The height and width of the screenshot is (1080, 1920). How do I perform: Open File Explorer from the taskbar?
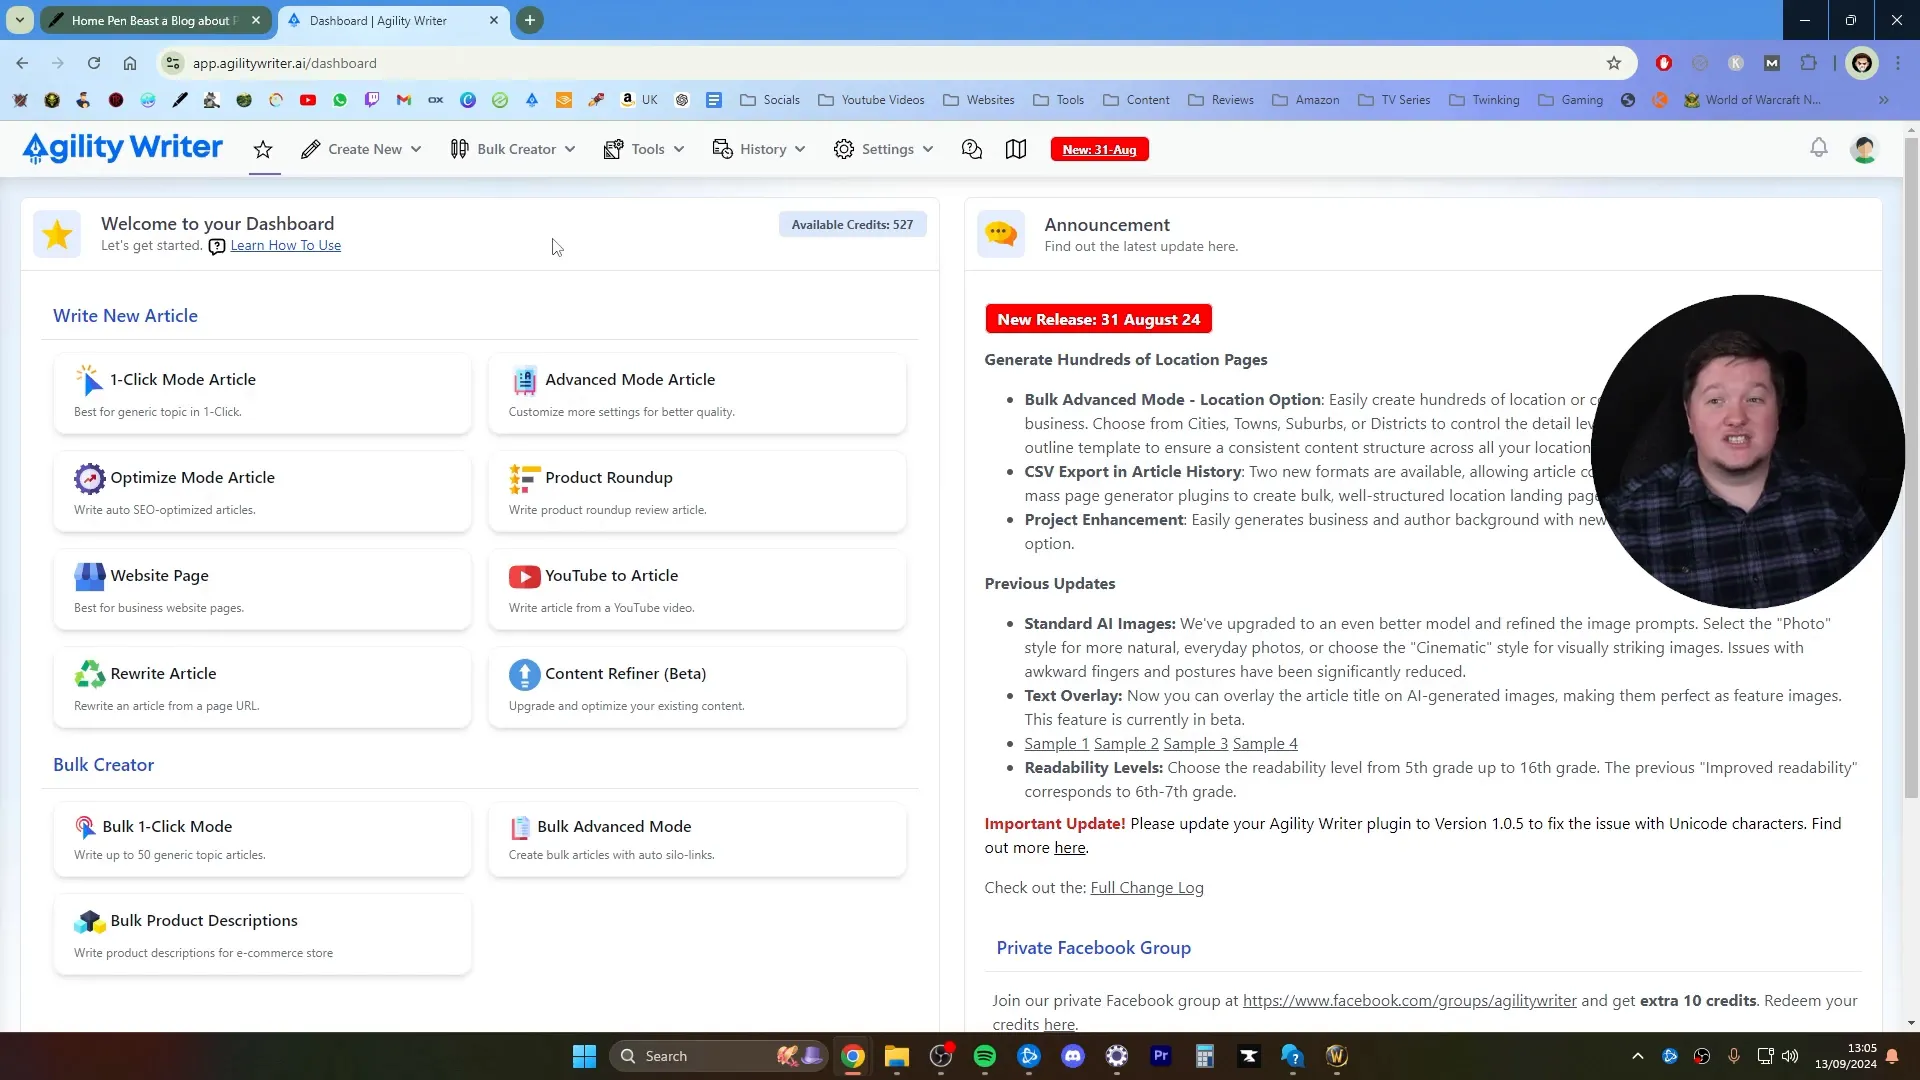tap(896, 1056)
